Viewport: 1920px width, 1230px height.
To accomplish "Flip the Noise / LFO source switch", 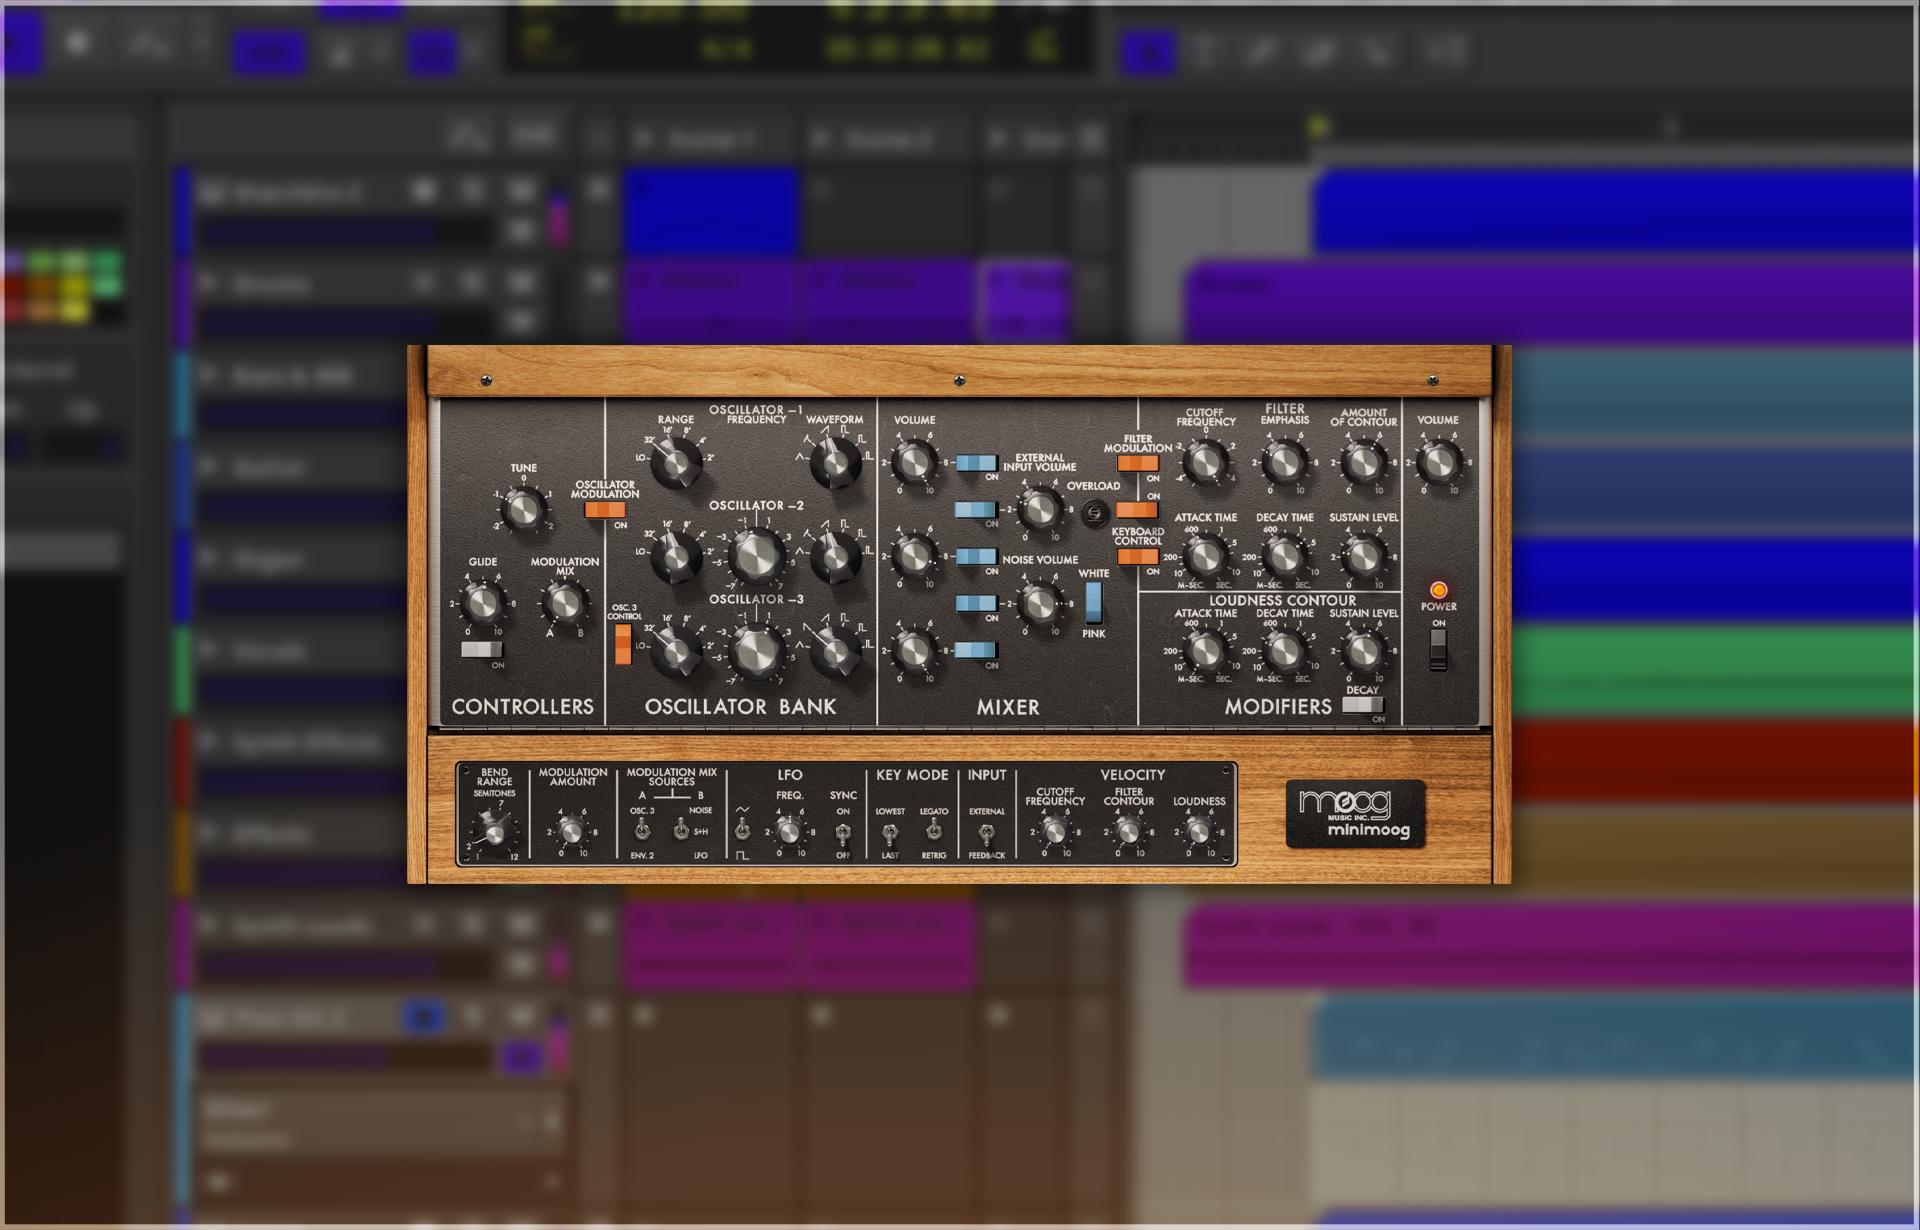I will 680,831.
